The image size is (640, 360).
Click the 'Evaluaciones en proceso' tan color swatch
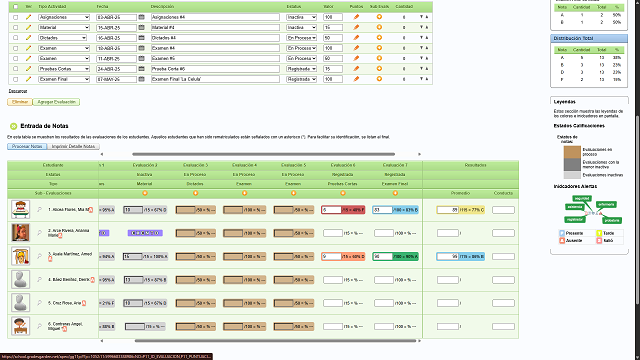(572, 152)
